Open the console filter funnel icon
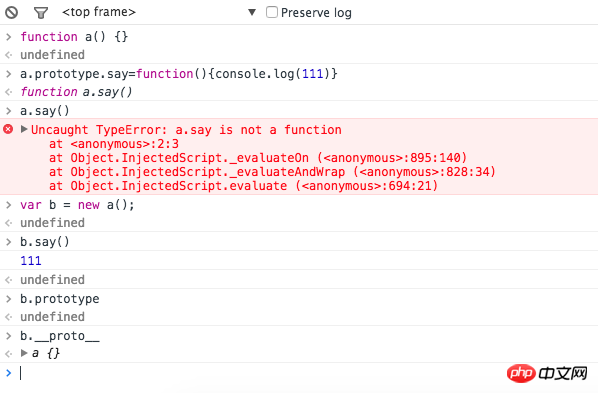Screen dimensions: 598x393 41,13
